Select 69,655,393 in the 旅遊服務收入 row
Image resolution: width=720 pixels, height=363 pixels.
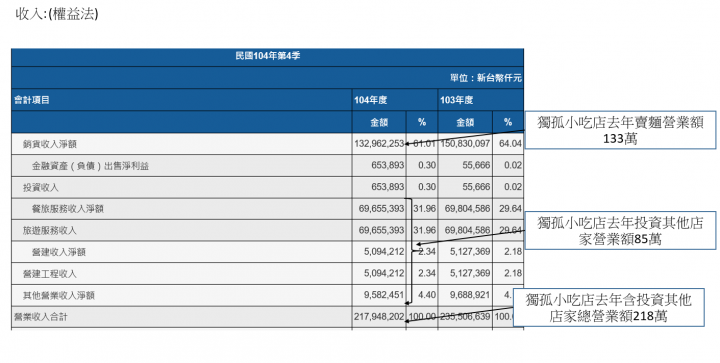click(382, 230)
